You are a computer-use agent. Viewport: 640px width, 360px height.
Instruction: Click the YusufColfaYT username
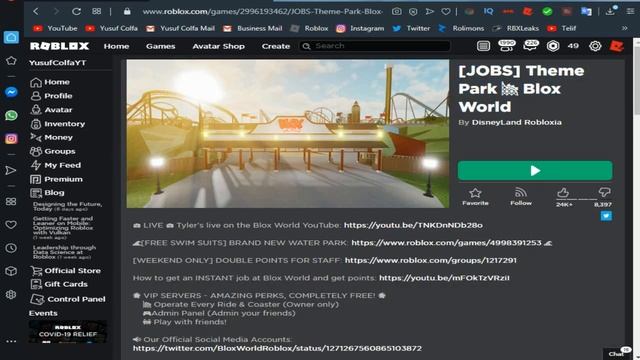coord(58,62)
